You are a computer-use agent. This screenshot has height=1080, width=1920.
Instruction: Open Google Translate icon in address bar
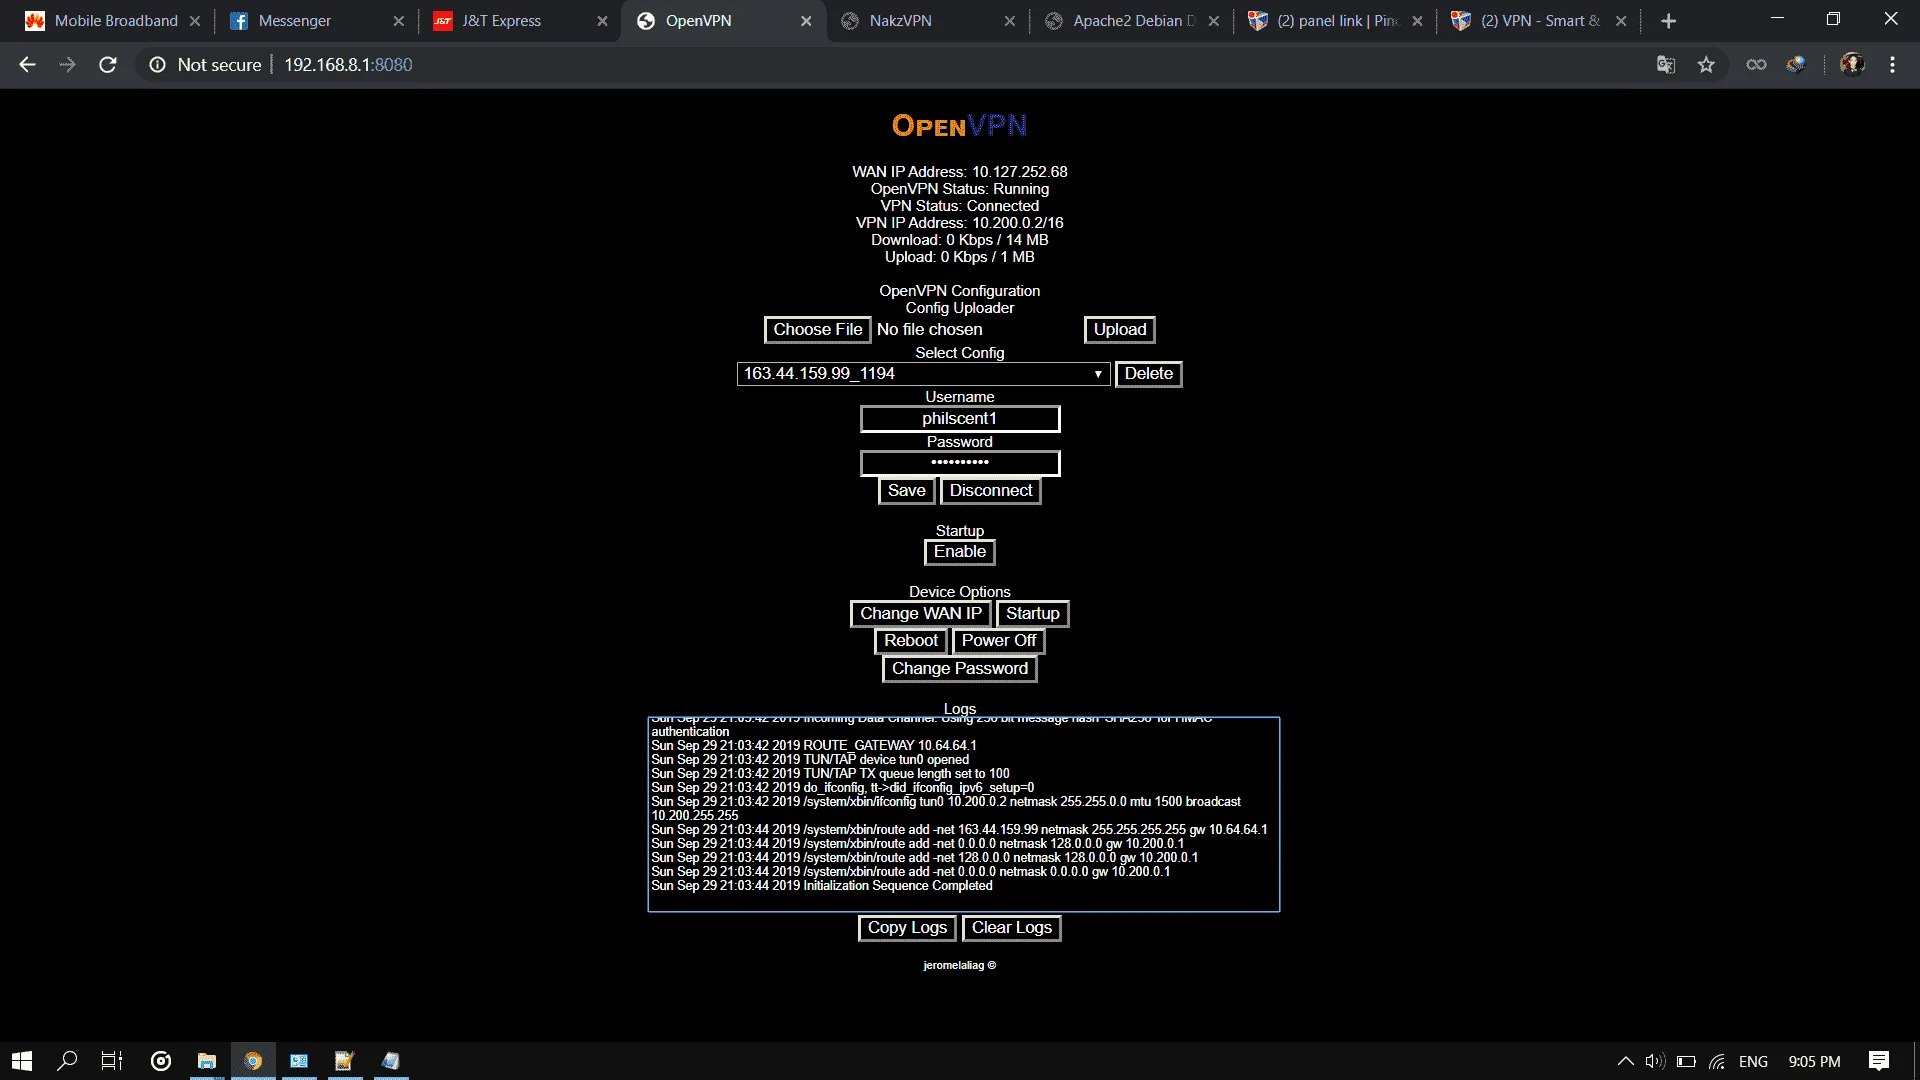pyautogui.click(x=1666, y=65)
